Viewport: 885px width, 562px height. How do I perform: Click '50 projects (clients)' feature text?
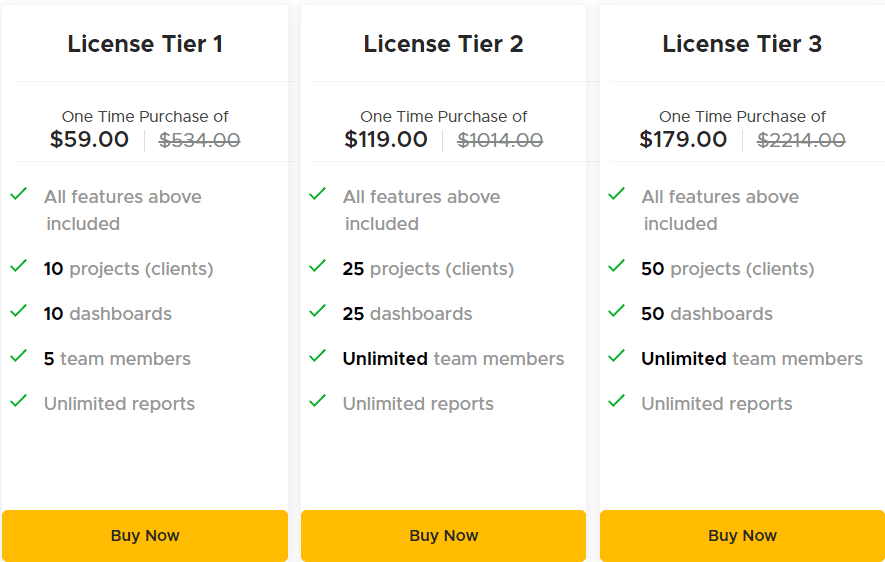click(728, 269)
